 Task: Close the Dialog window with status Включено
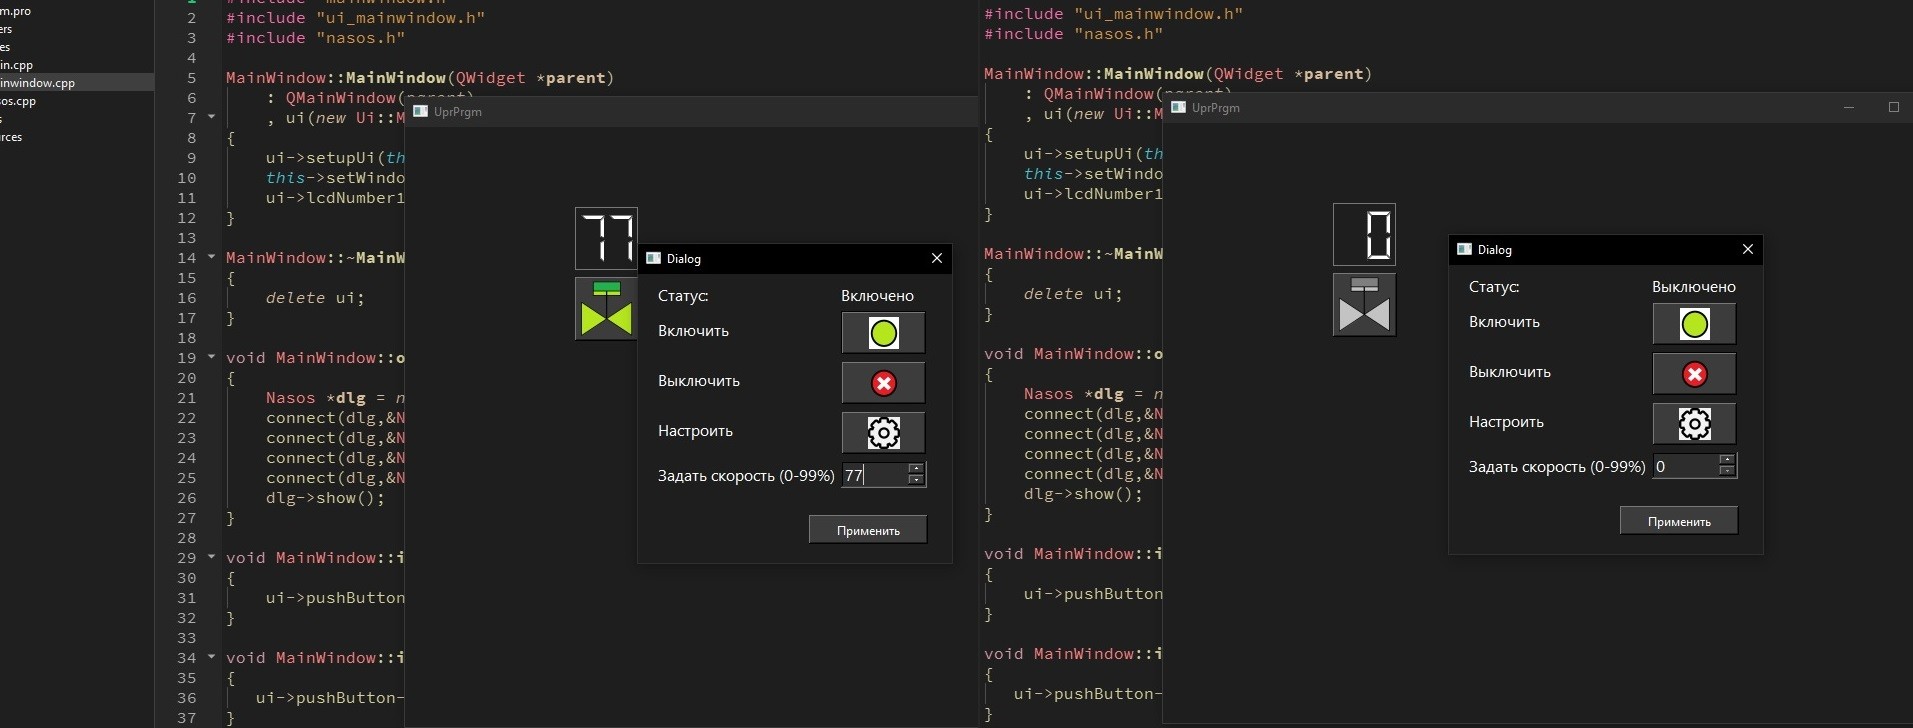936,258
